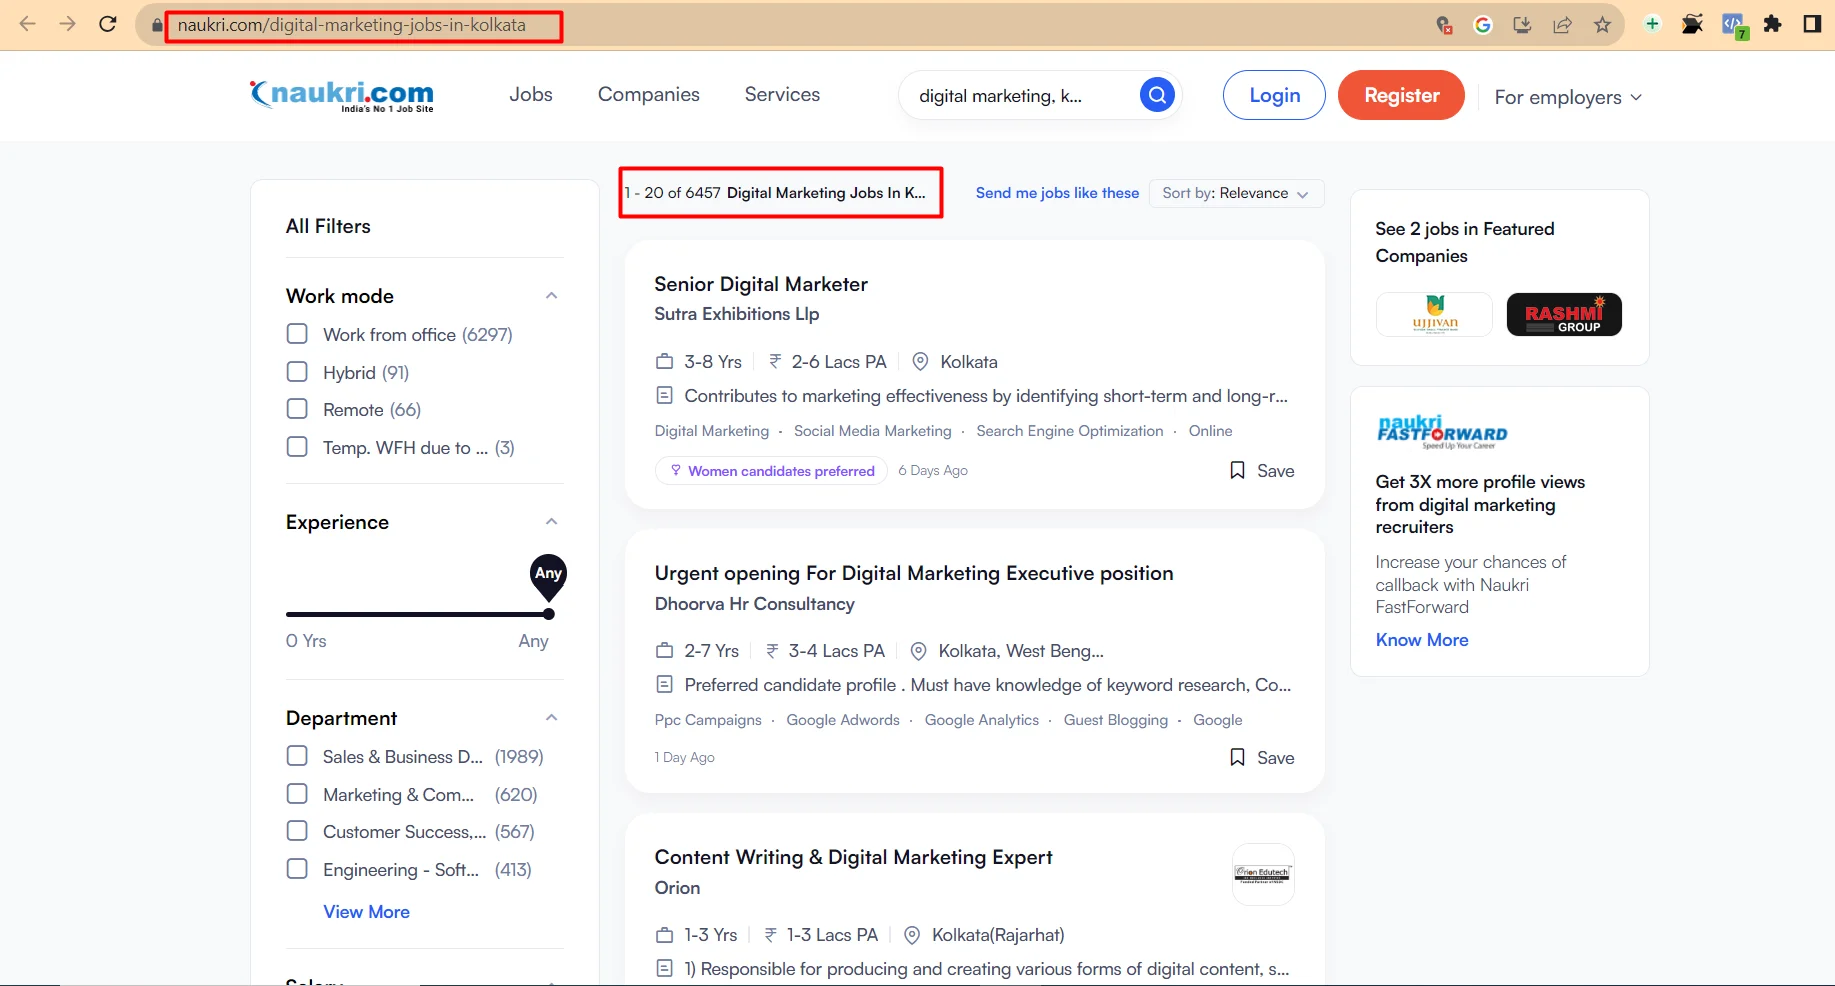Check the Hybrid work mode filter
The height and width of the screenshot is (986, 1835).
point(297,372)
